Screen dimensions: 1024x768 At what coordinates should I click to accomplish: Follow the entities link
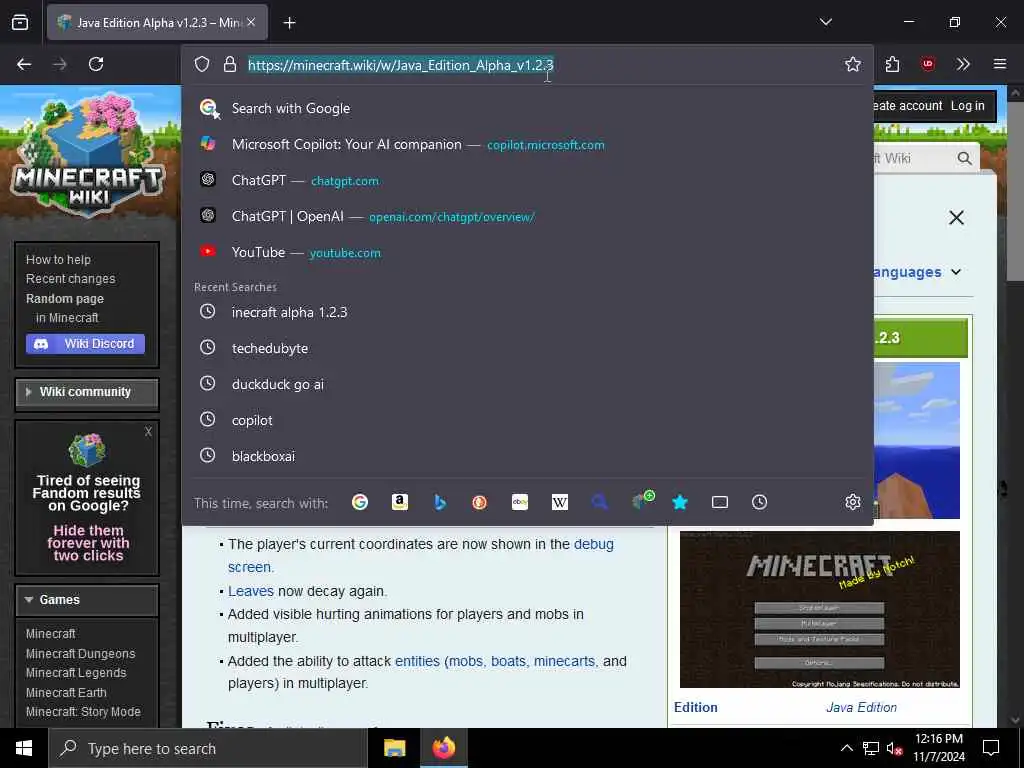tap(417, 661)
